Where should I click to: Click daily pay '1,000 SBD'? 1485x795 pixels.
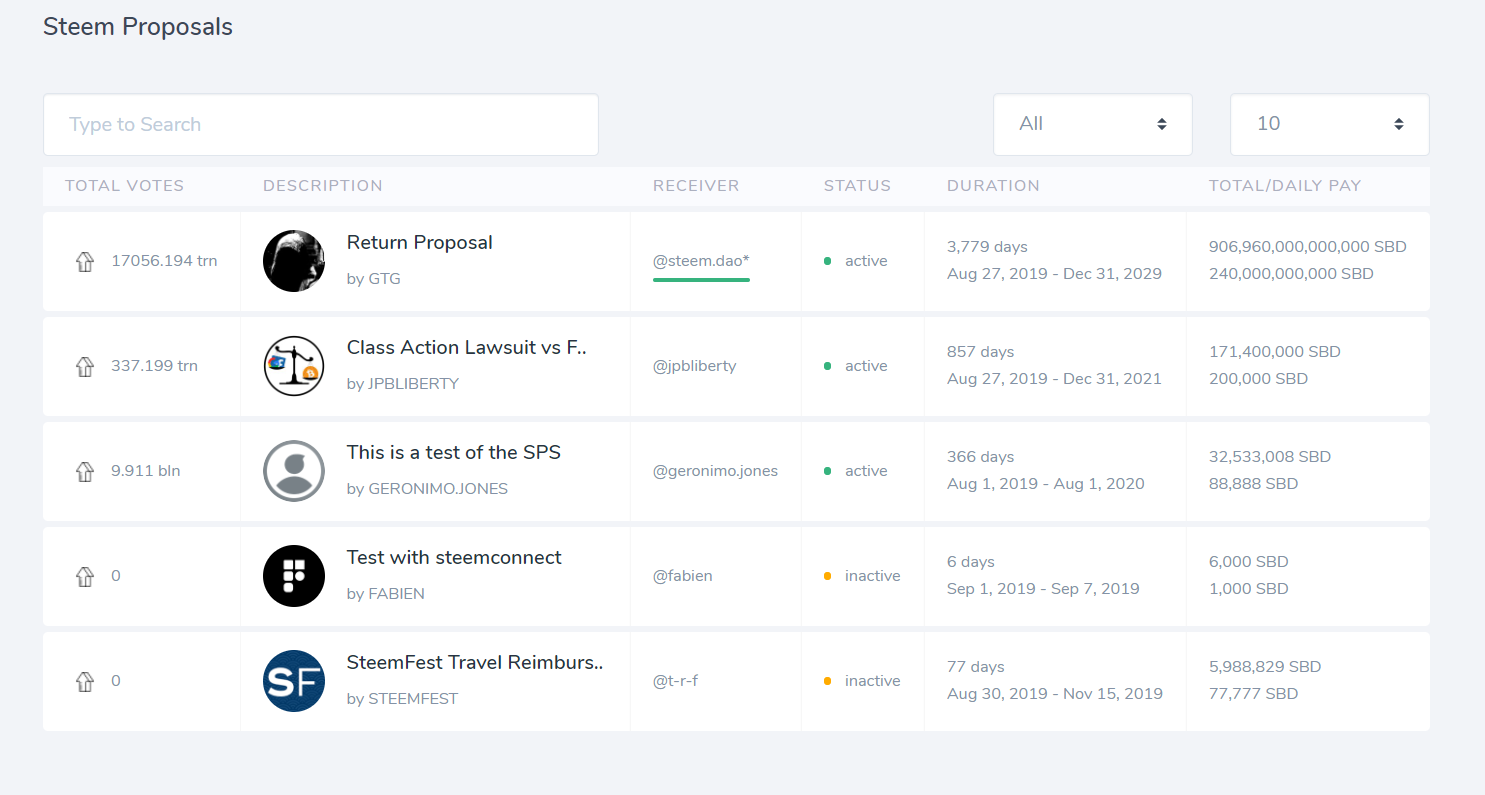point(1249,589)
